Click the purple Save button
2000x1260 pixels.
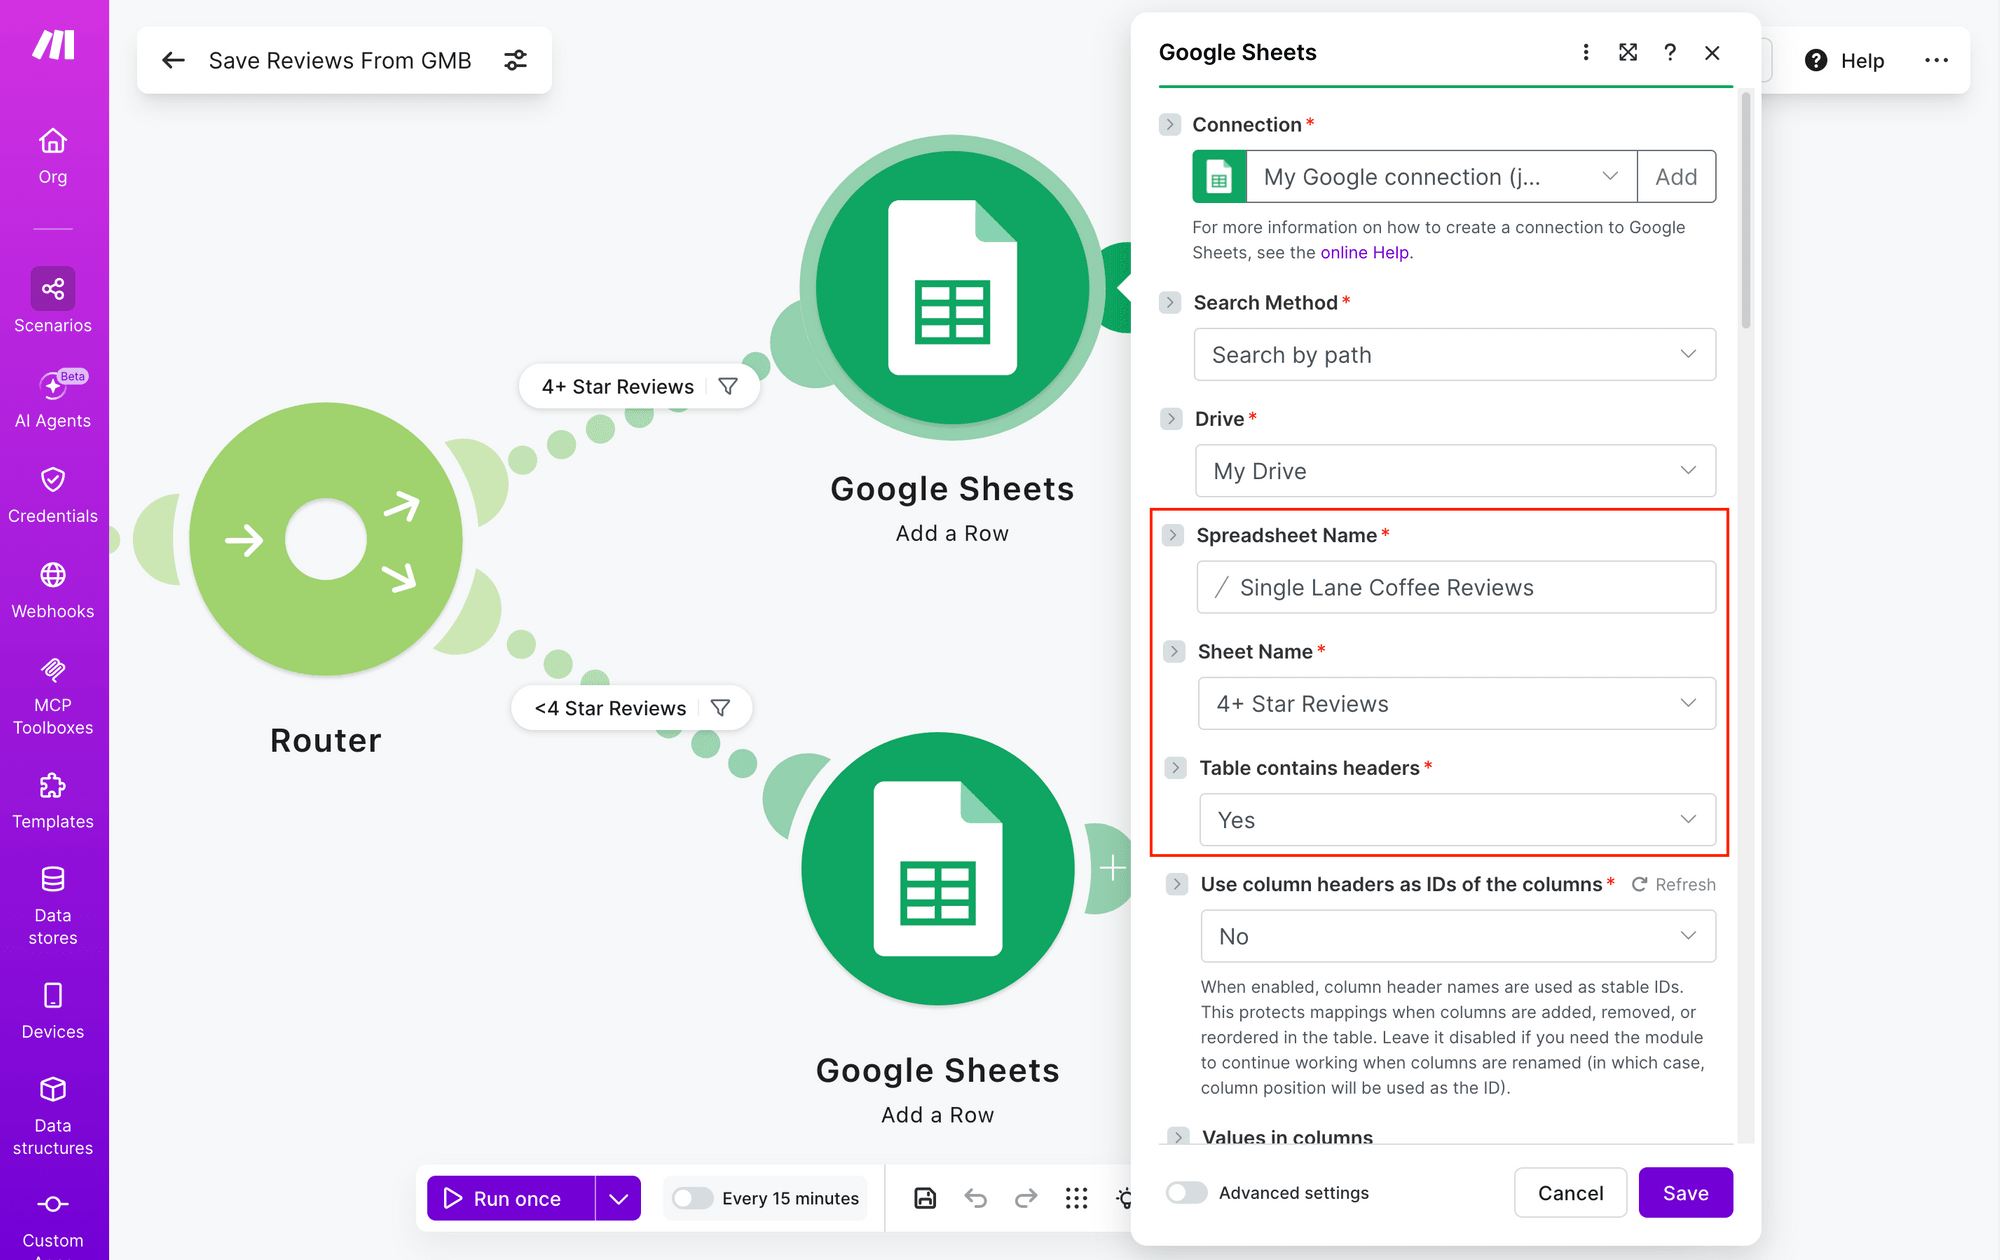[x=1685, y=1192]
